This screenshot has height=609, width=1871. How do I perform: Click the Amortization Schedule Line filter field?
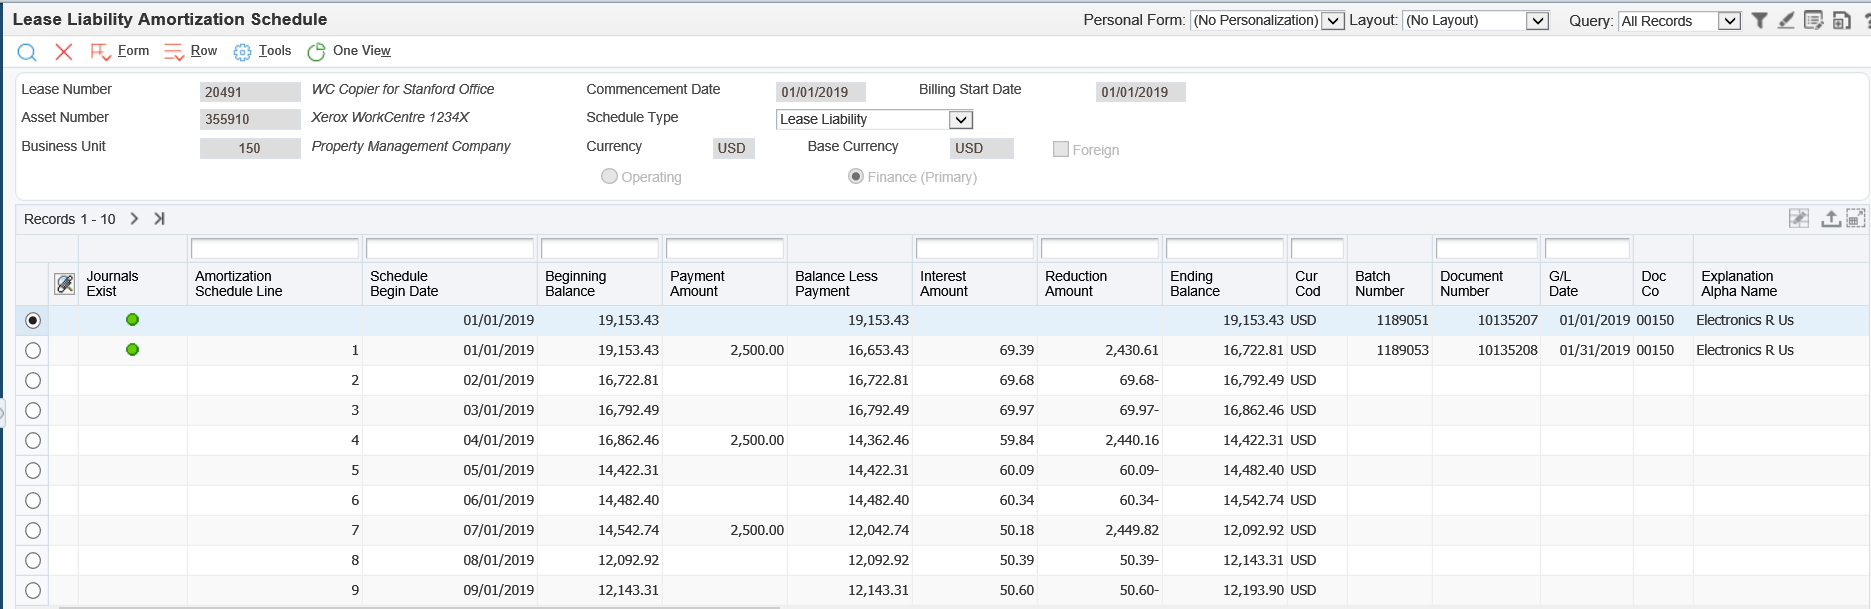(x=275, y=248)
